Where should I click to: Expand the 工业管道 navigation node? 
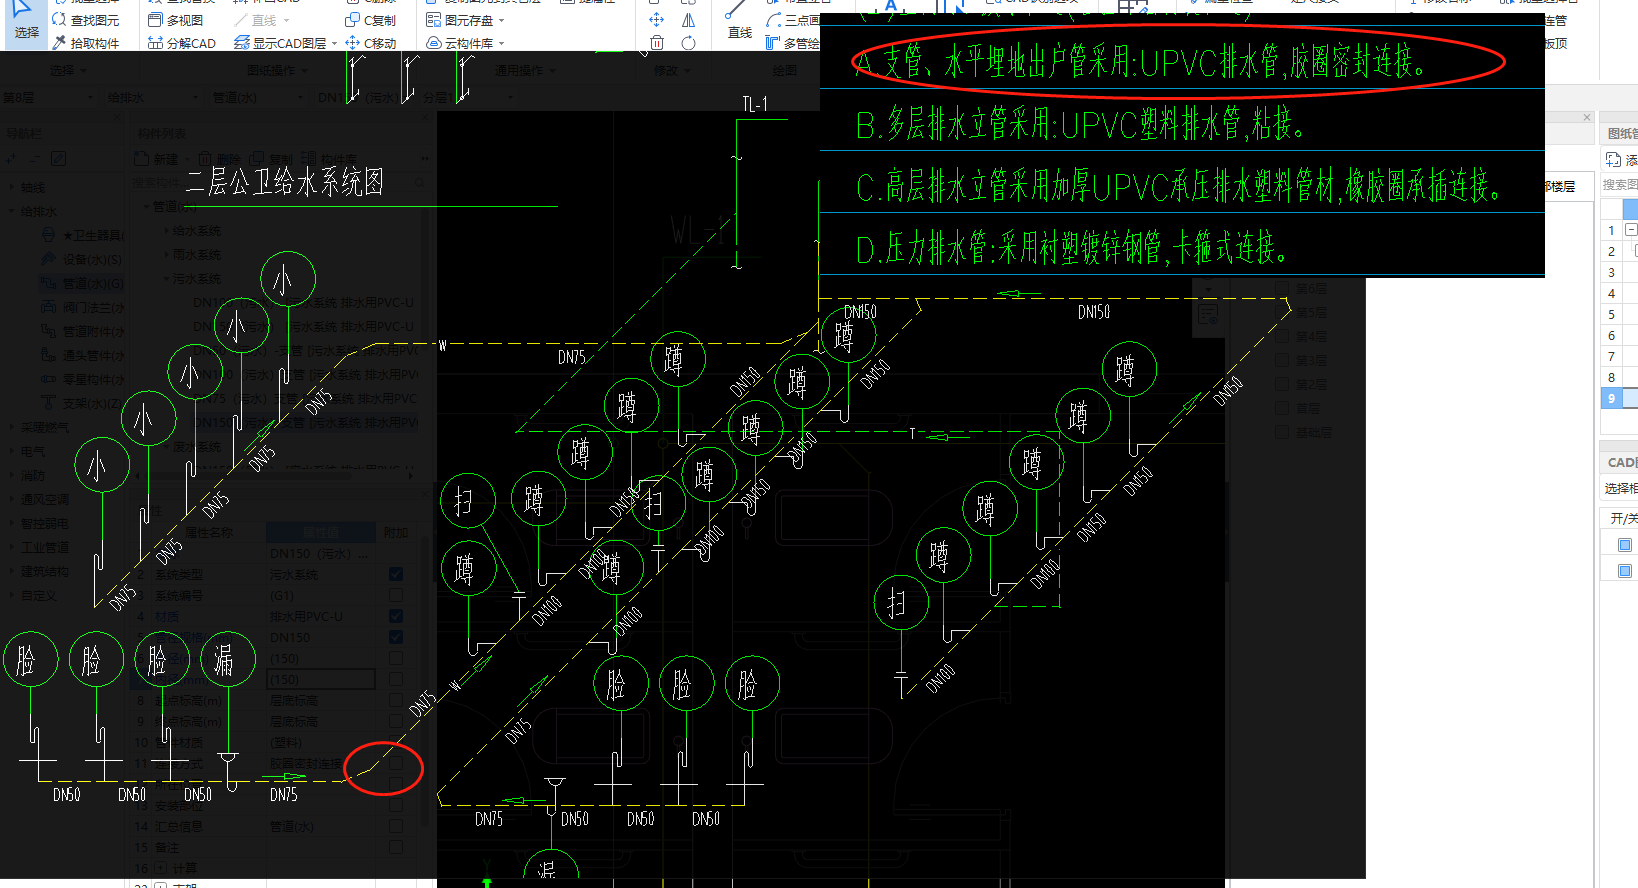(x=11, y=548)
